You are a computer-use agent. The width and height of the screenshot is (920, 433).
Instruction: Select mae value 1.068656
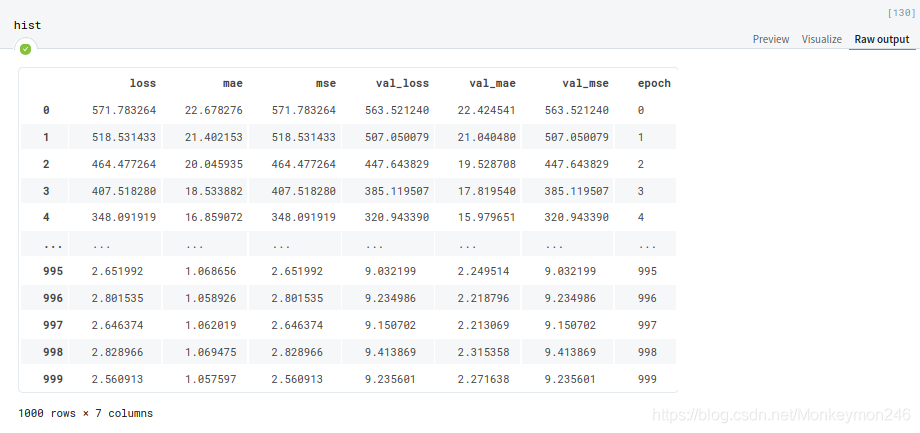tap(211, 271)
